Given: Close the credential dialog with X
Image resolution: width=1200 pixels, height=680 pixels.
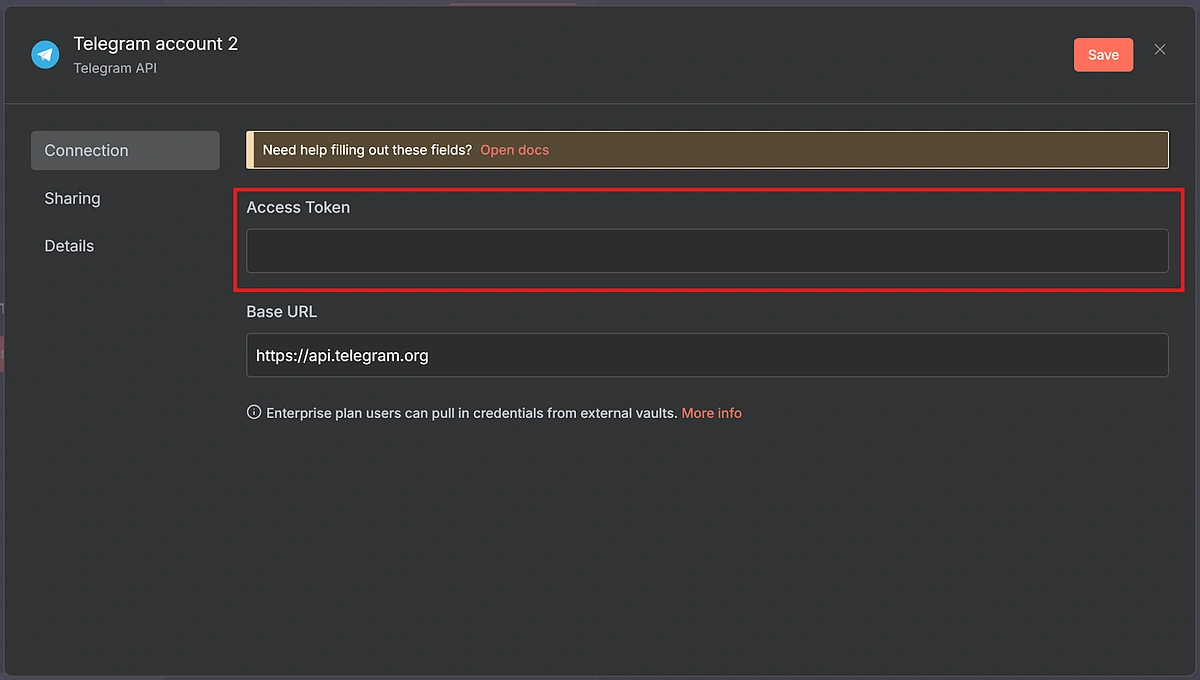Looking at the screenshot, I should [1160, 50].
